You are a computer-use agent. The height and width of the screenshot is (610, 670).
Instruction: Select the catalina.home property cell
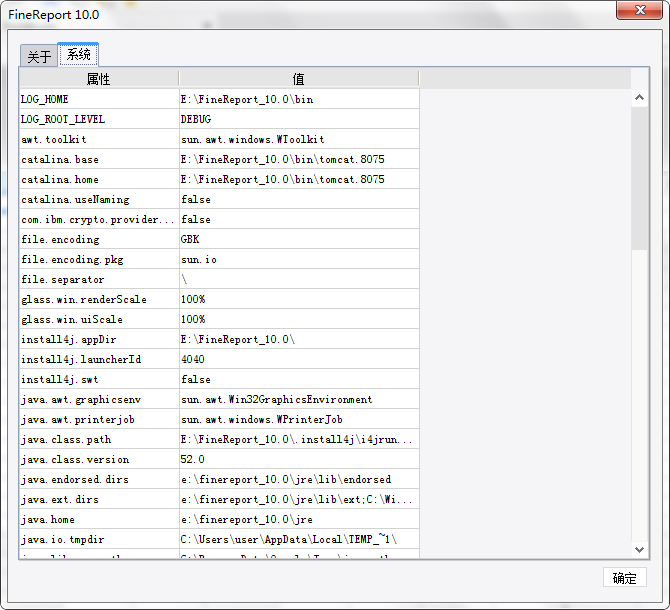pyautogui.click(x=99, y=179)
